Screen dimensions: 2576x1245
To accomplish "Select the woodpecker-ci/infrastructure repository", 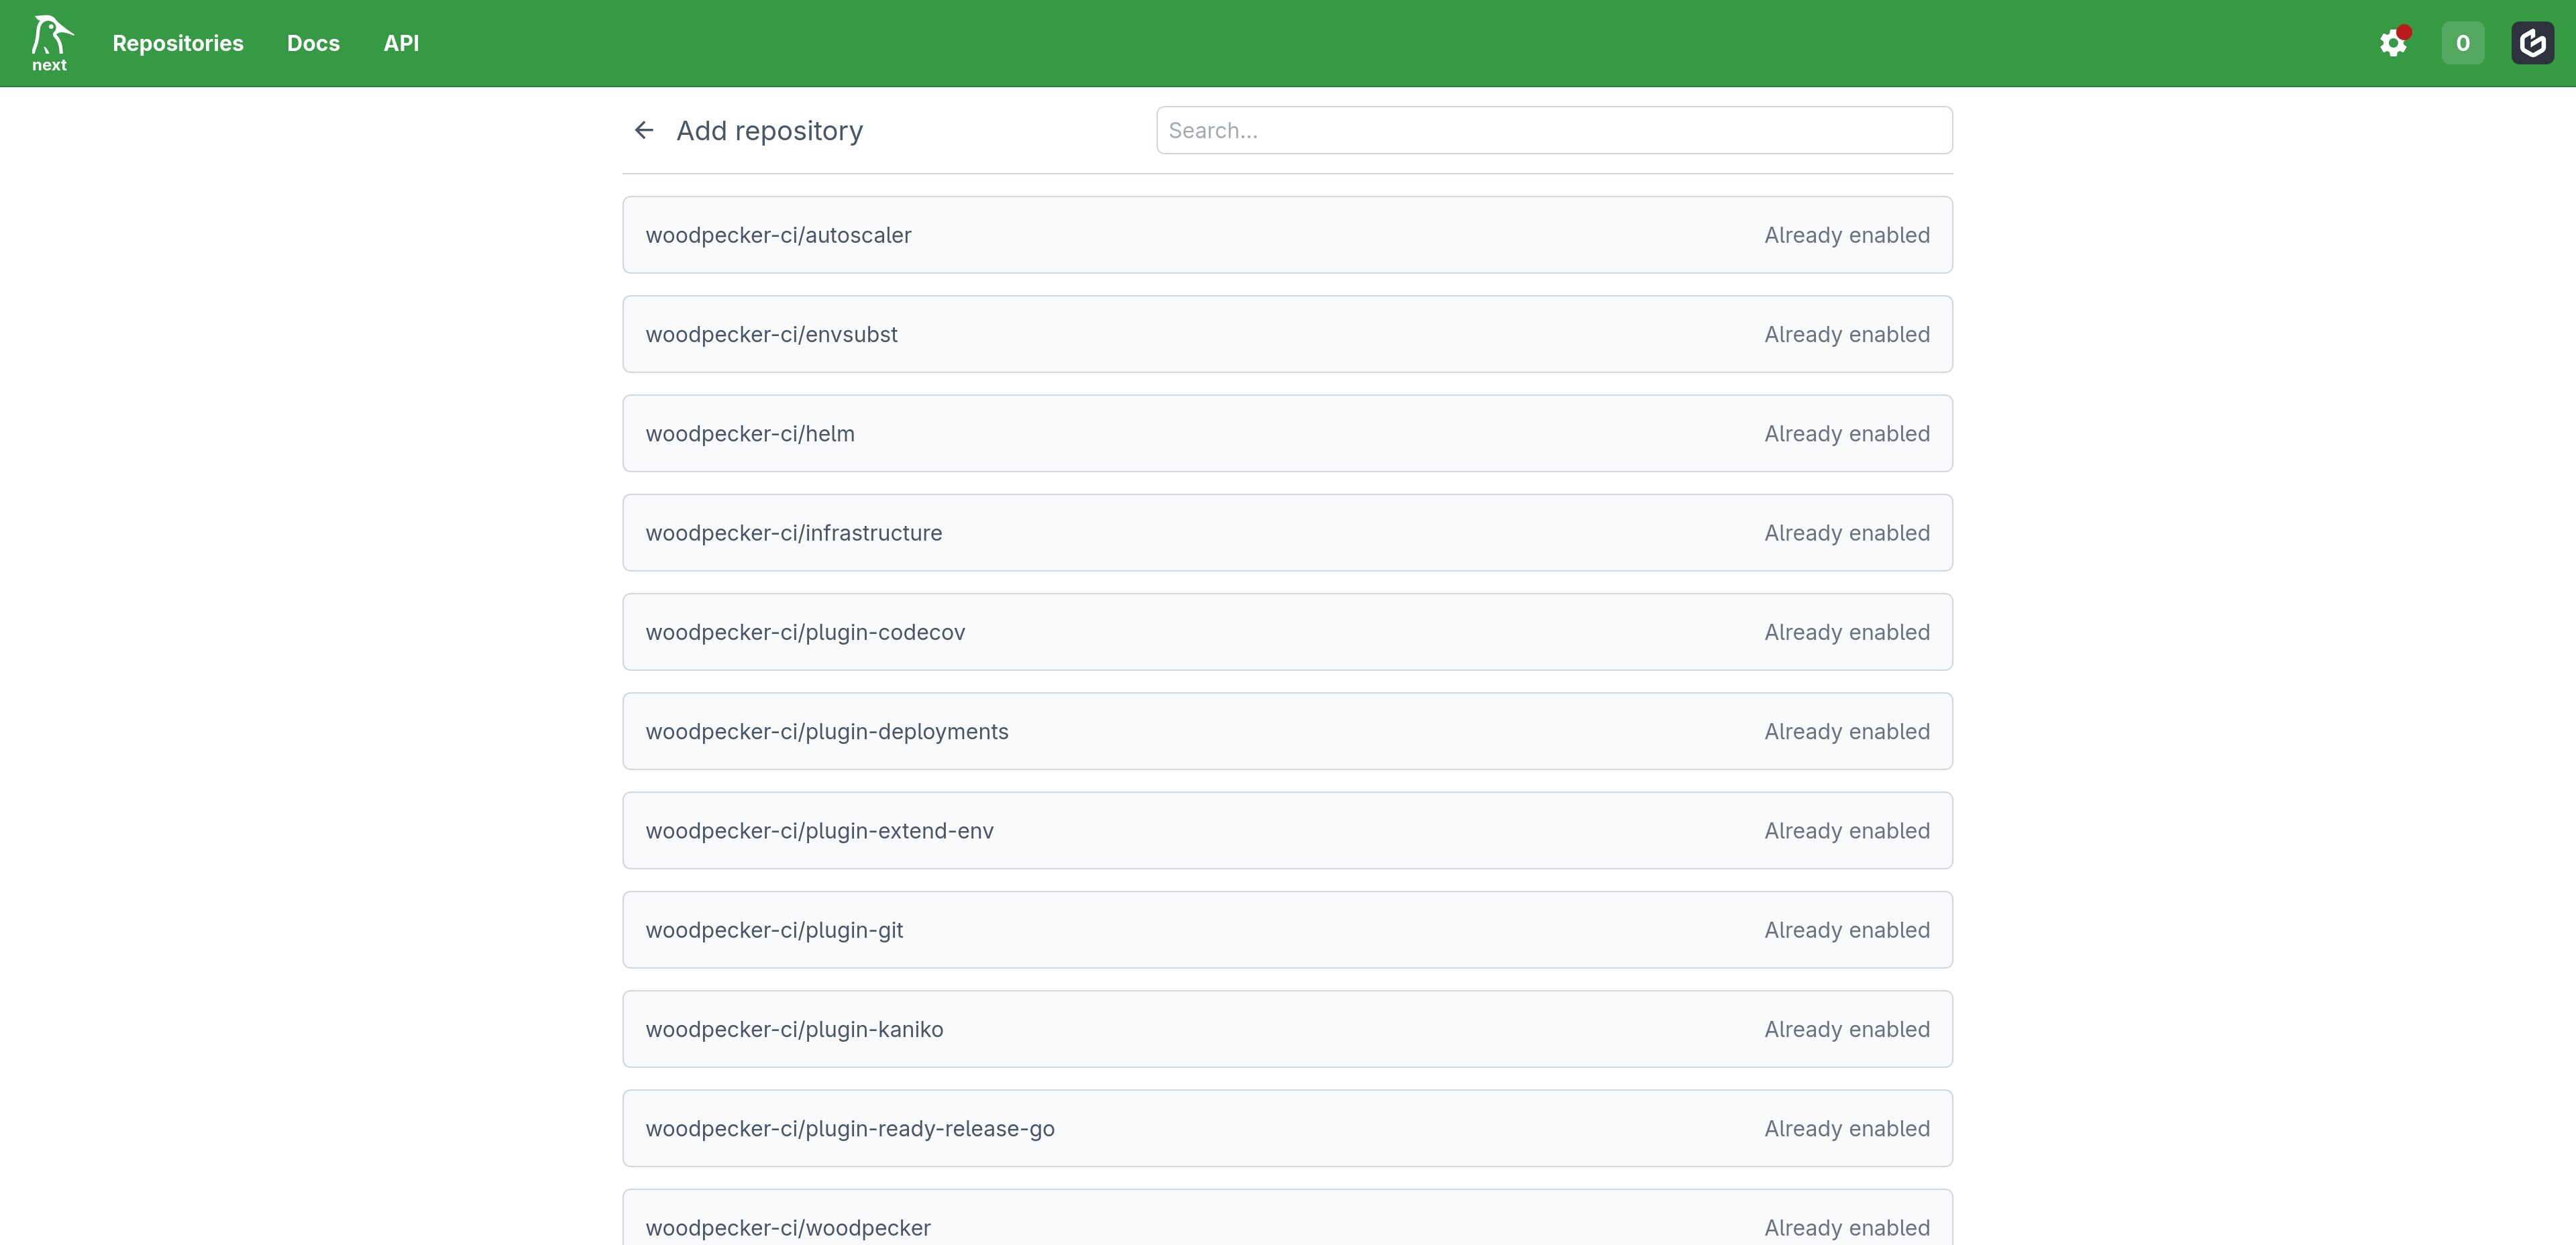I will click(x=1287, y=533).
